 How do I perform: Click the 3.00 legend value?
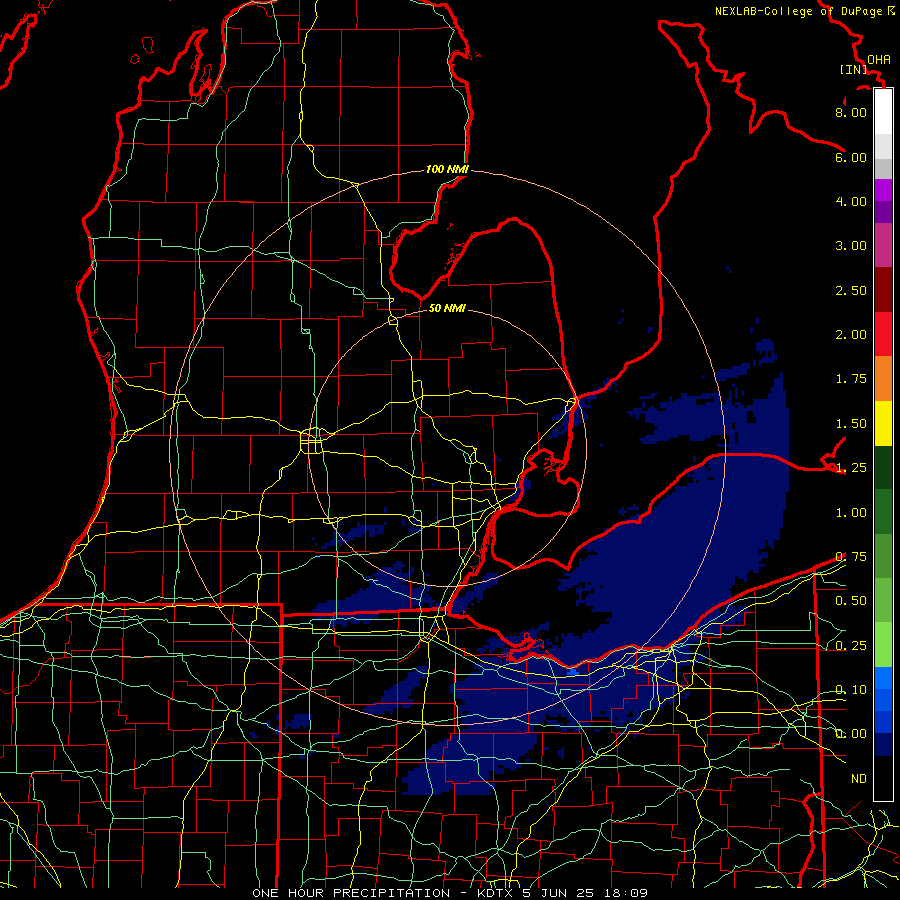pyautogui.click(x=851, y=245)
